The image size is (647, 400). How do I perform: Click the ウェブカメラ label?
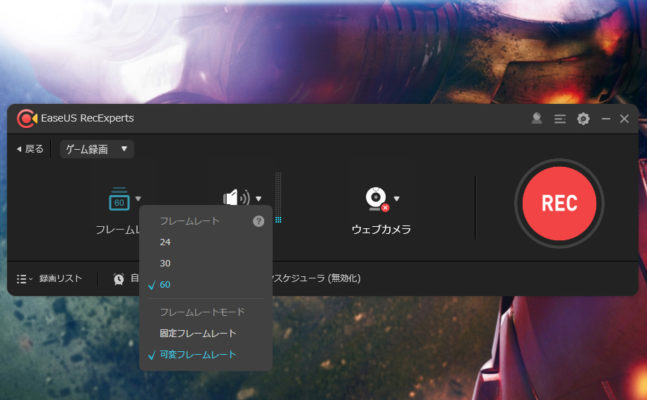[x=381, y=230]
